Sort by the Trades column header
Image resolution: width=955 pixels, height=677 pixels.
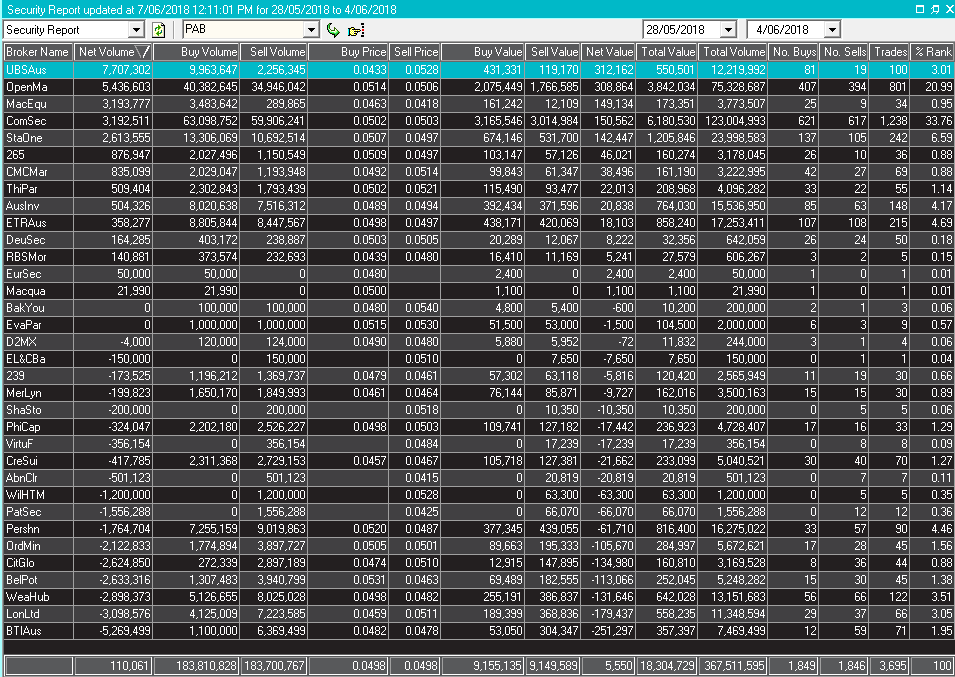pyautogui.click(x=890, y=52)
